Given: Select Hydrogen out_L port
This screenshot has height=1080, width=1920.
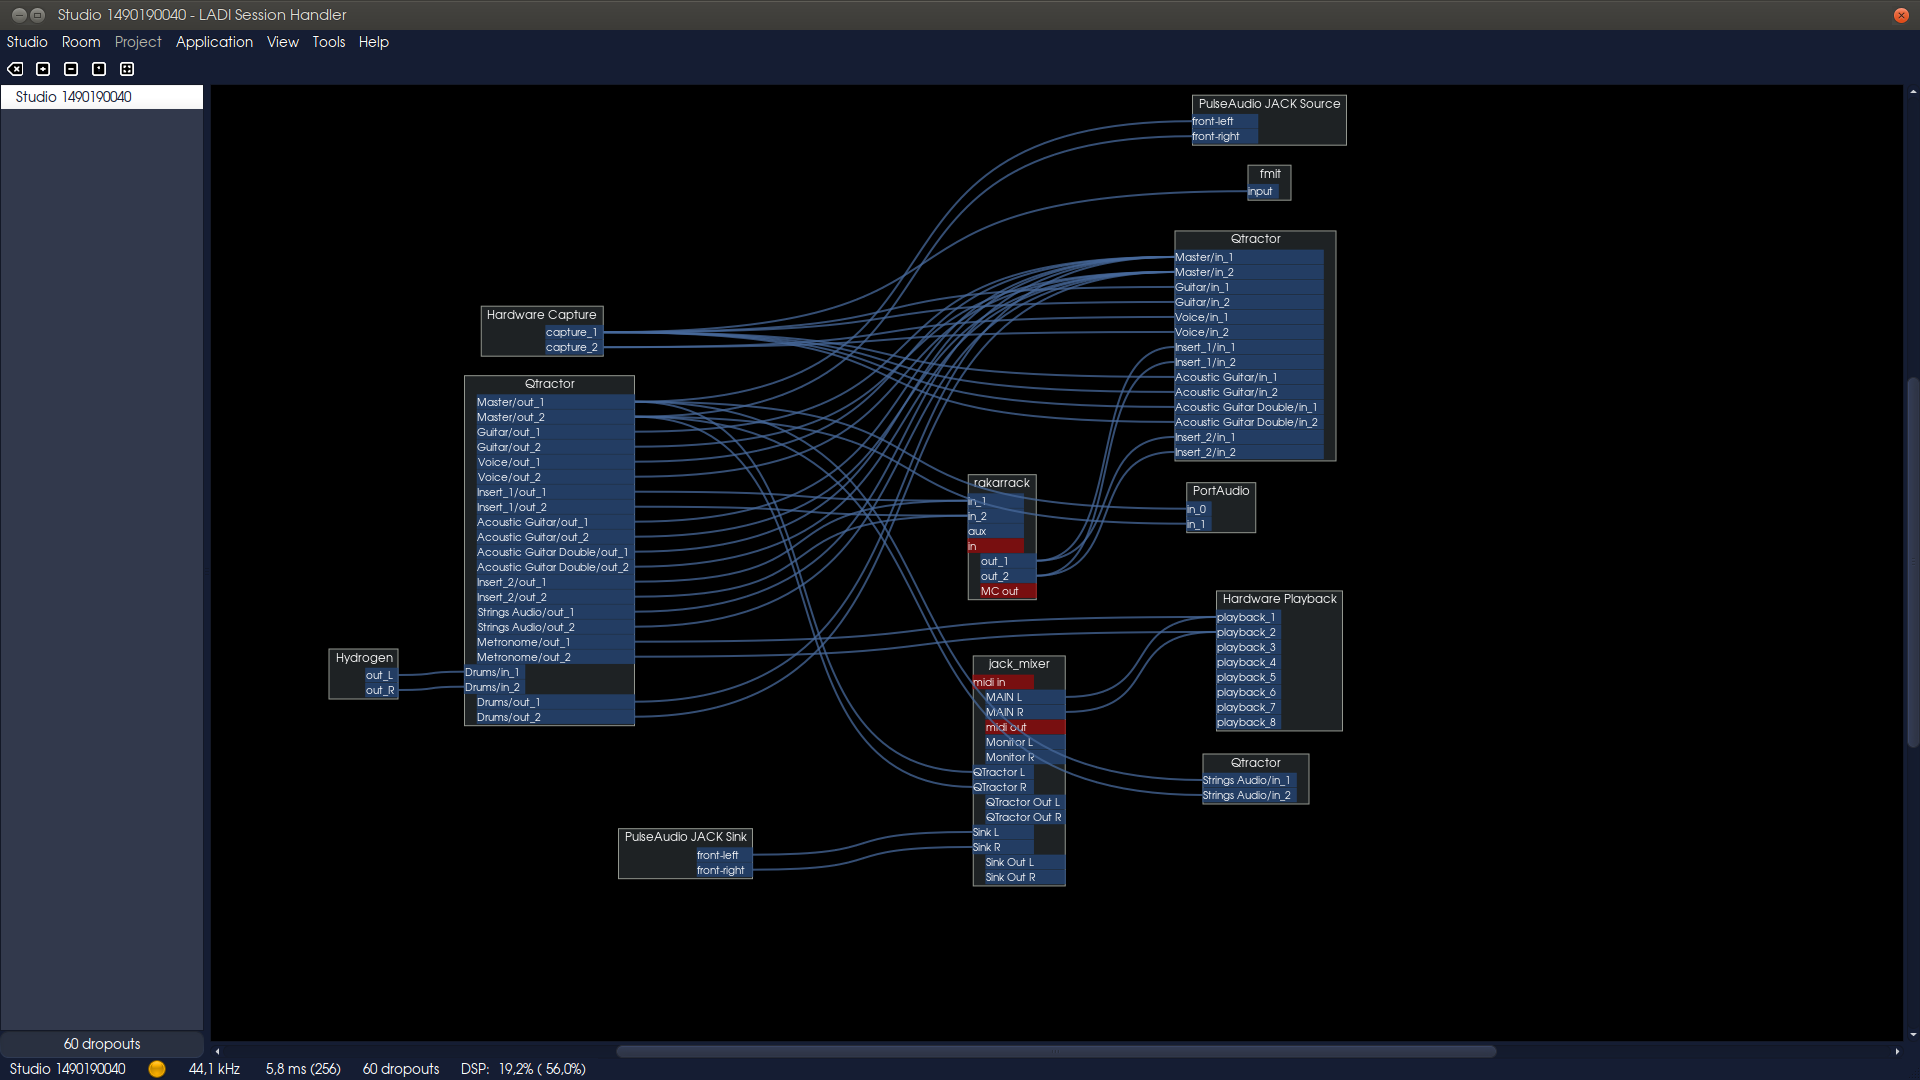Looking at the screenshot, I should [381, 676].
